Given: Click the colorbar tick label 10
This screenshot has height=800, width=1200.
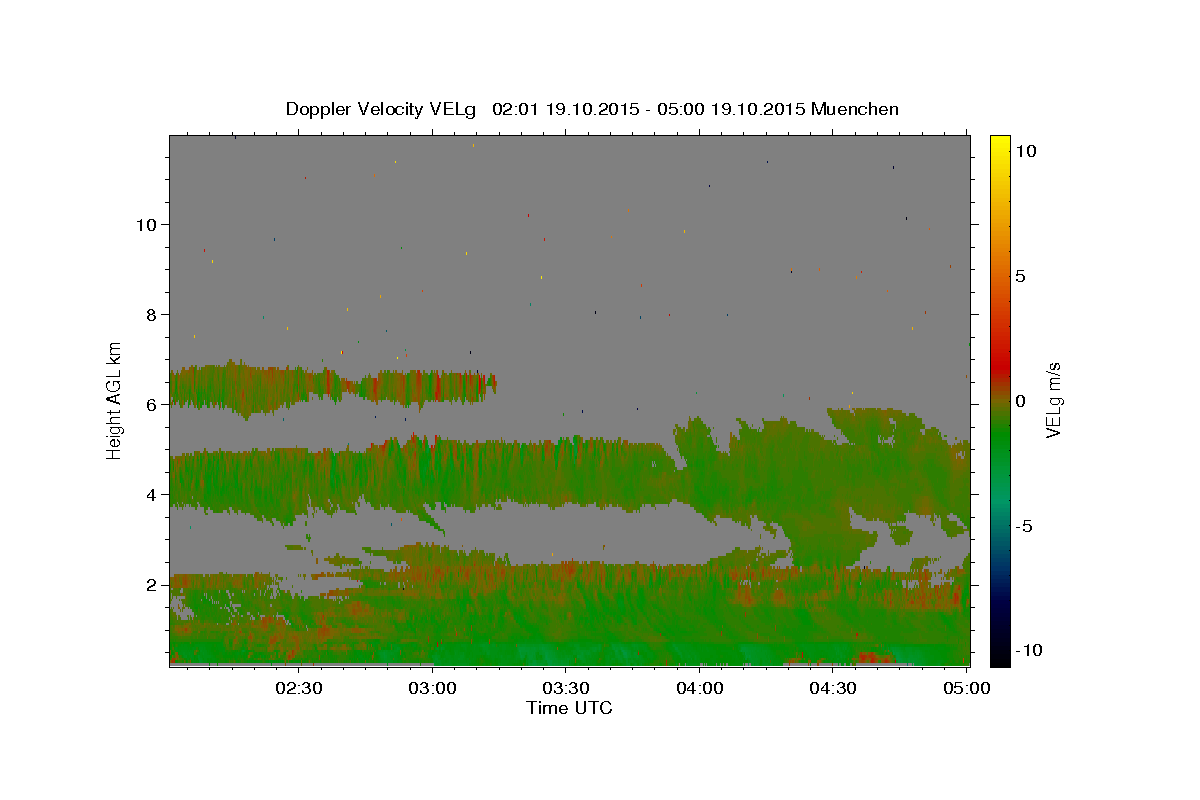Looking at the screenshot, I should pos(1025,151).
